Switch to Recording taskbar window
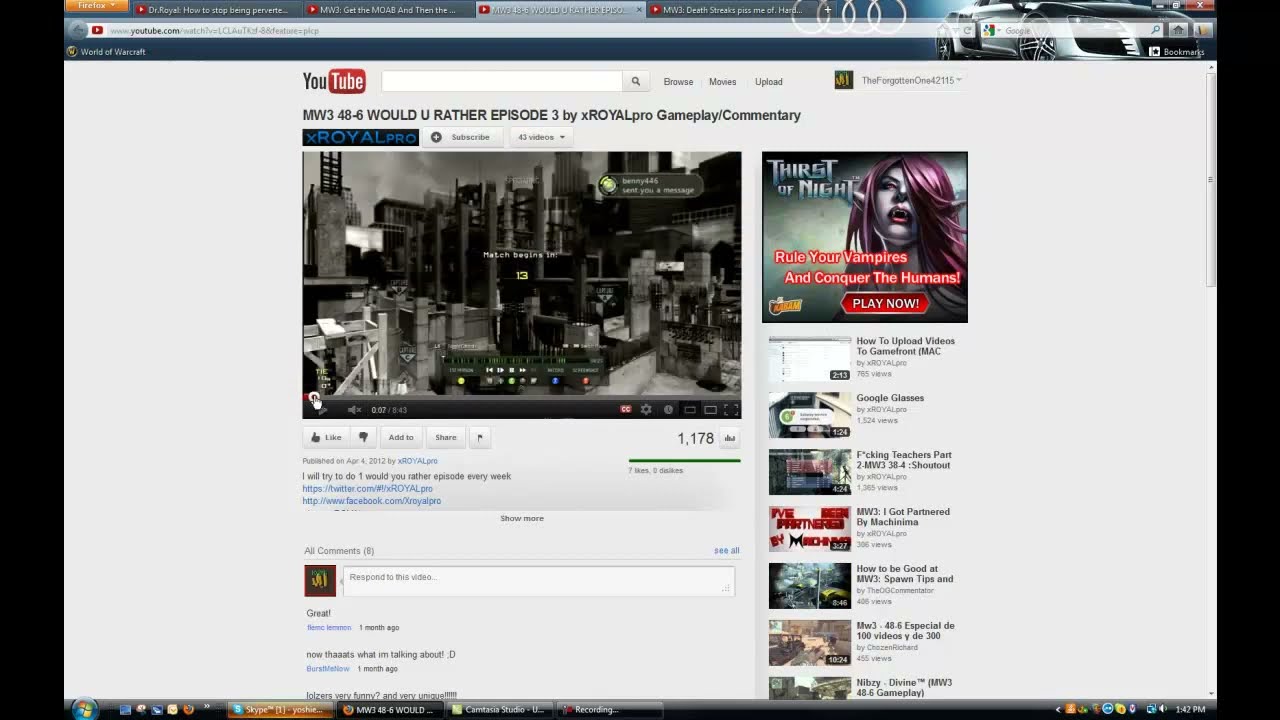The height and width of the screenshot is (720, 1280). [610, 710]
